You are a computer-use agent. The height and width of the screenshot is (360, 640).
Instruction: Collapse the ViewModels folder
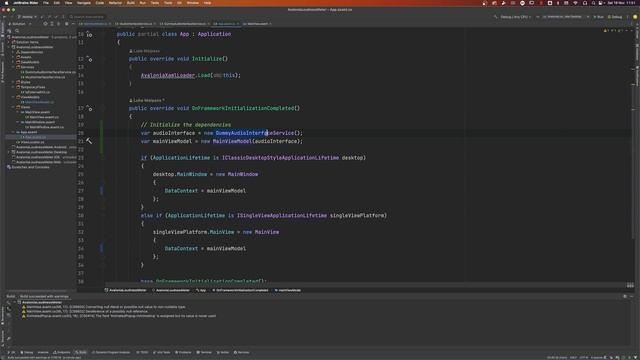pyautogui.click(x=13, y=97)
